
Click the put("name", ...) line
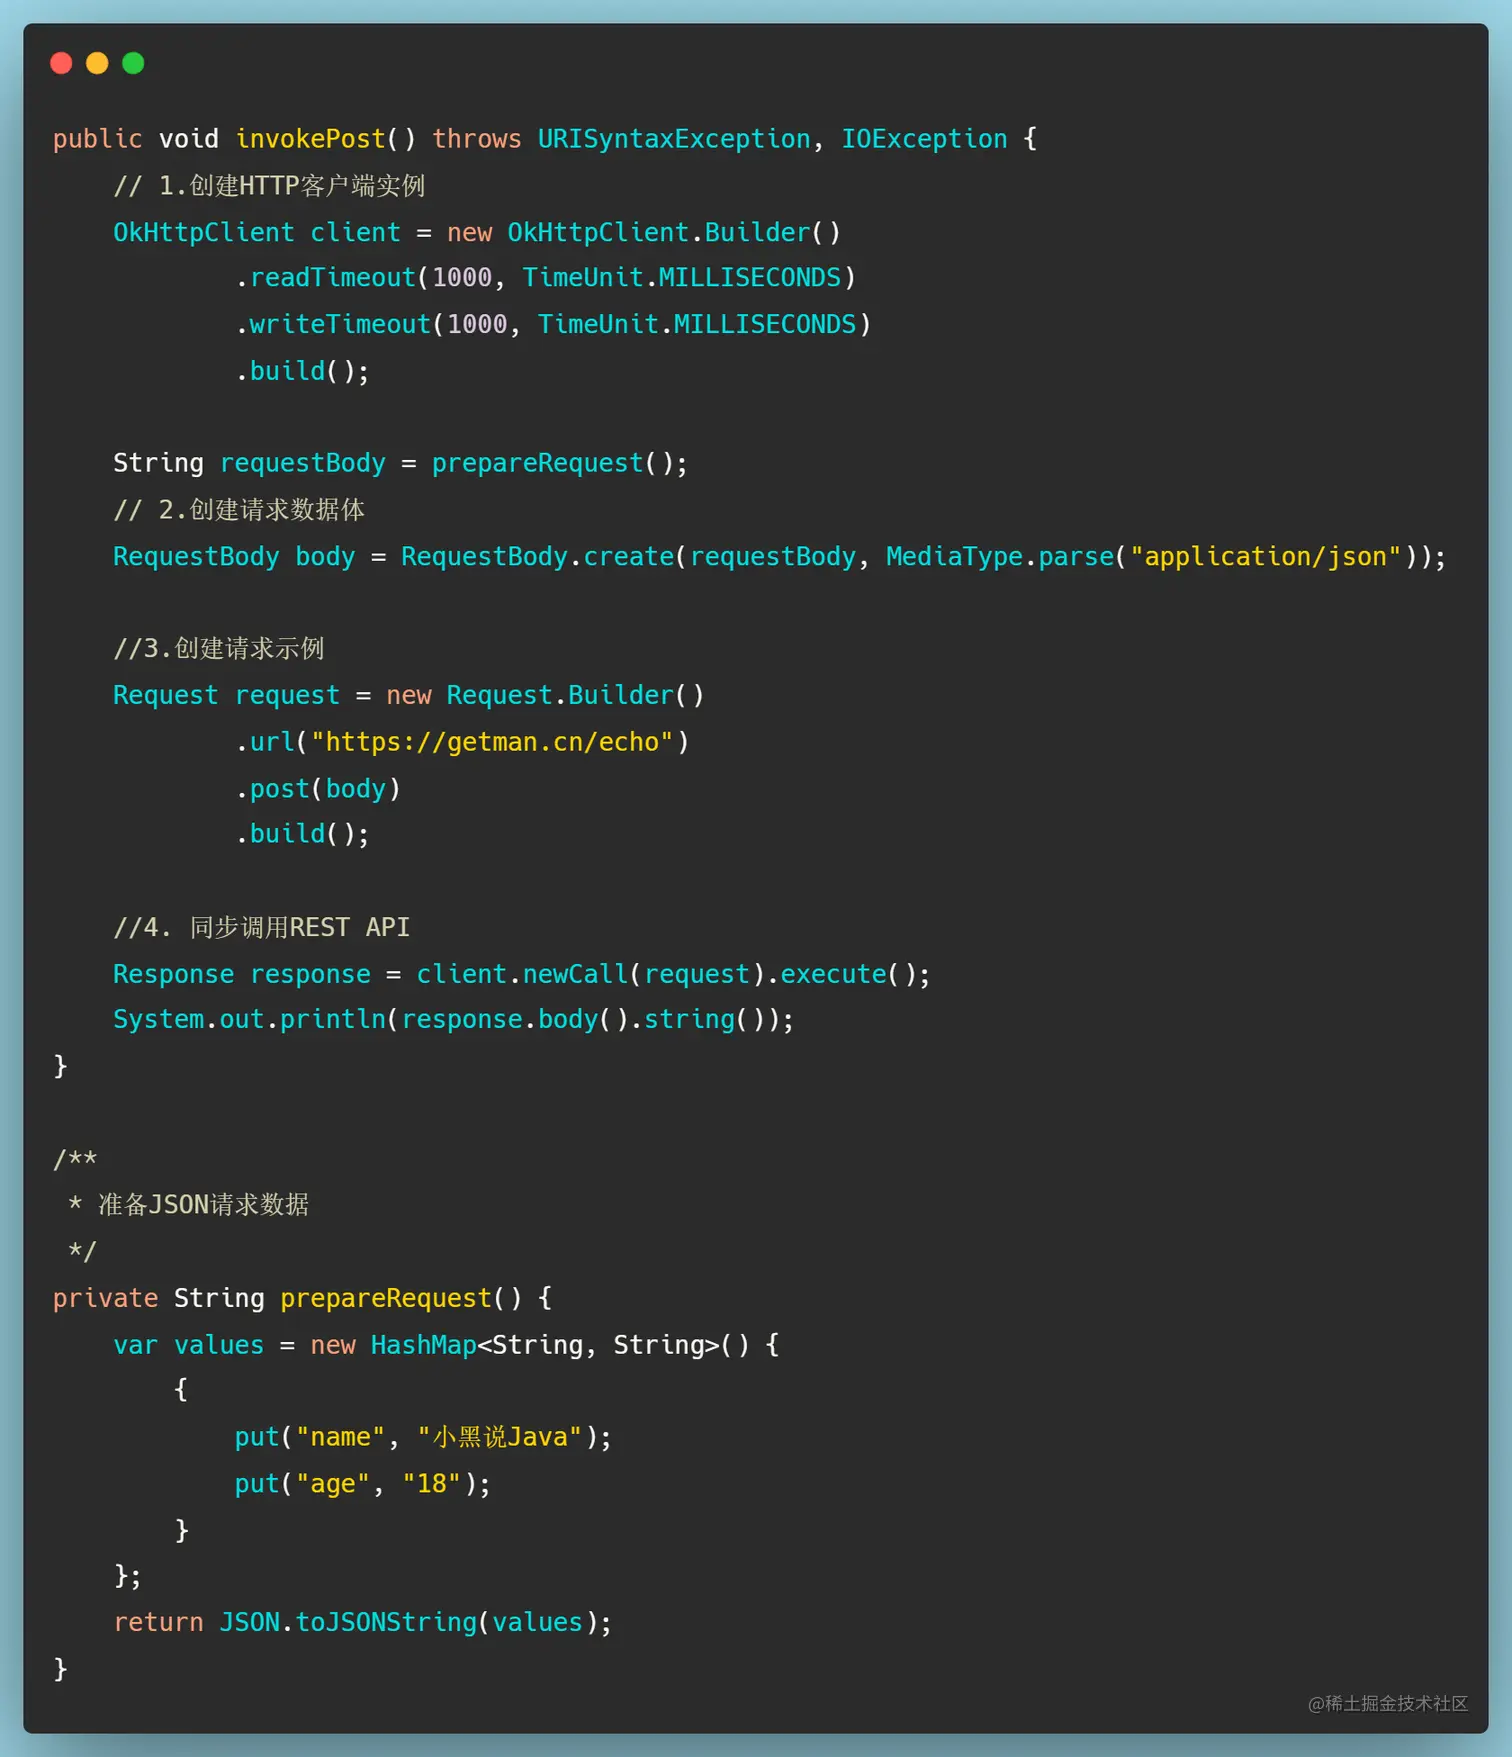click(x=423, y=1437)
